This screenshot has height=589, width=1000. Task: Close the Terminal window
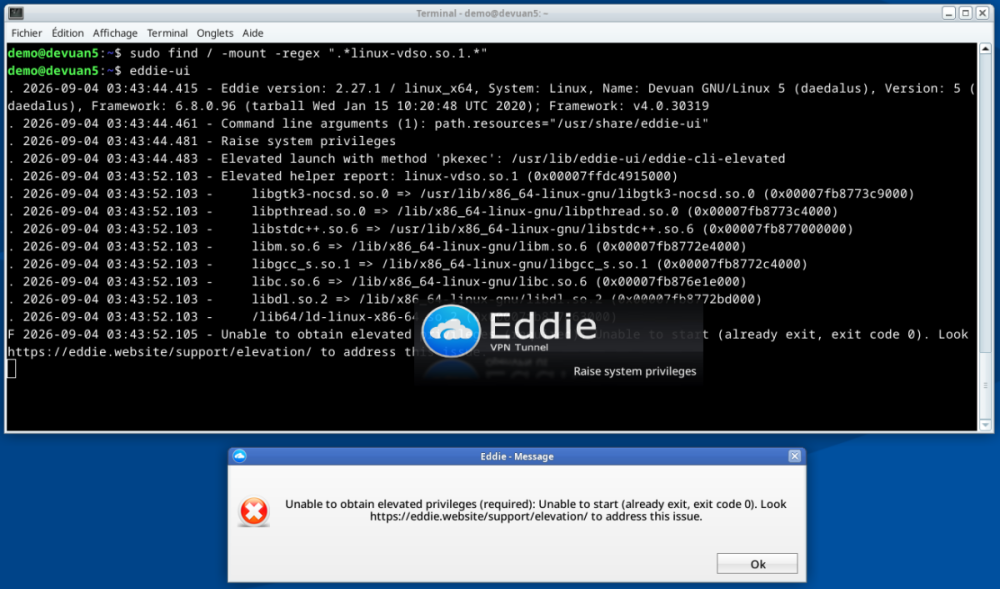982,13
